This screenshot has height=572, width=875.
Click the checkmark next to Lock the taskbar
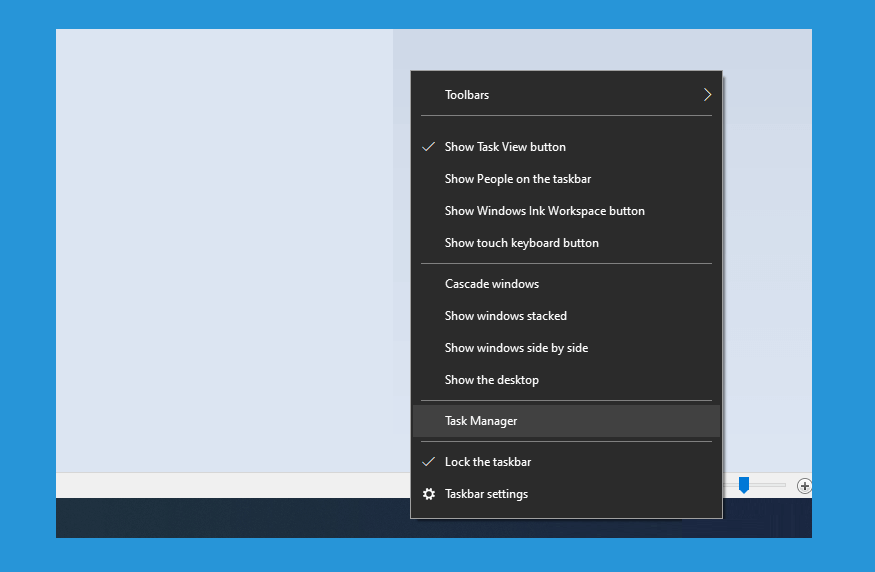click(x=429, y=462)
